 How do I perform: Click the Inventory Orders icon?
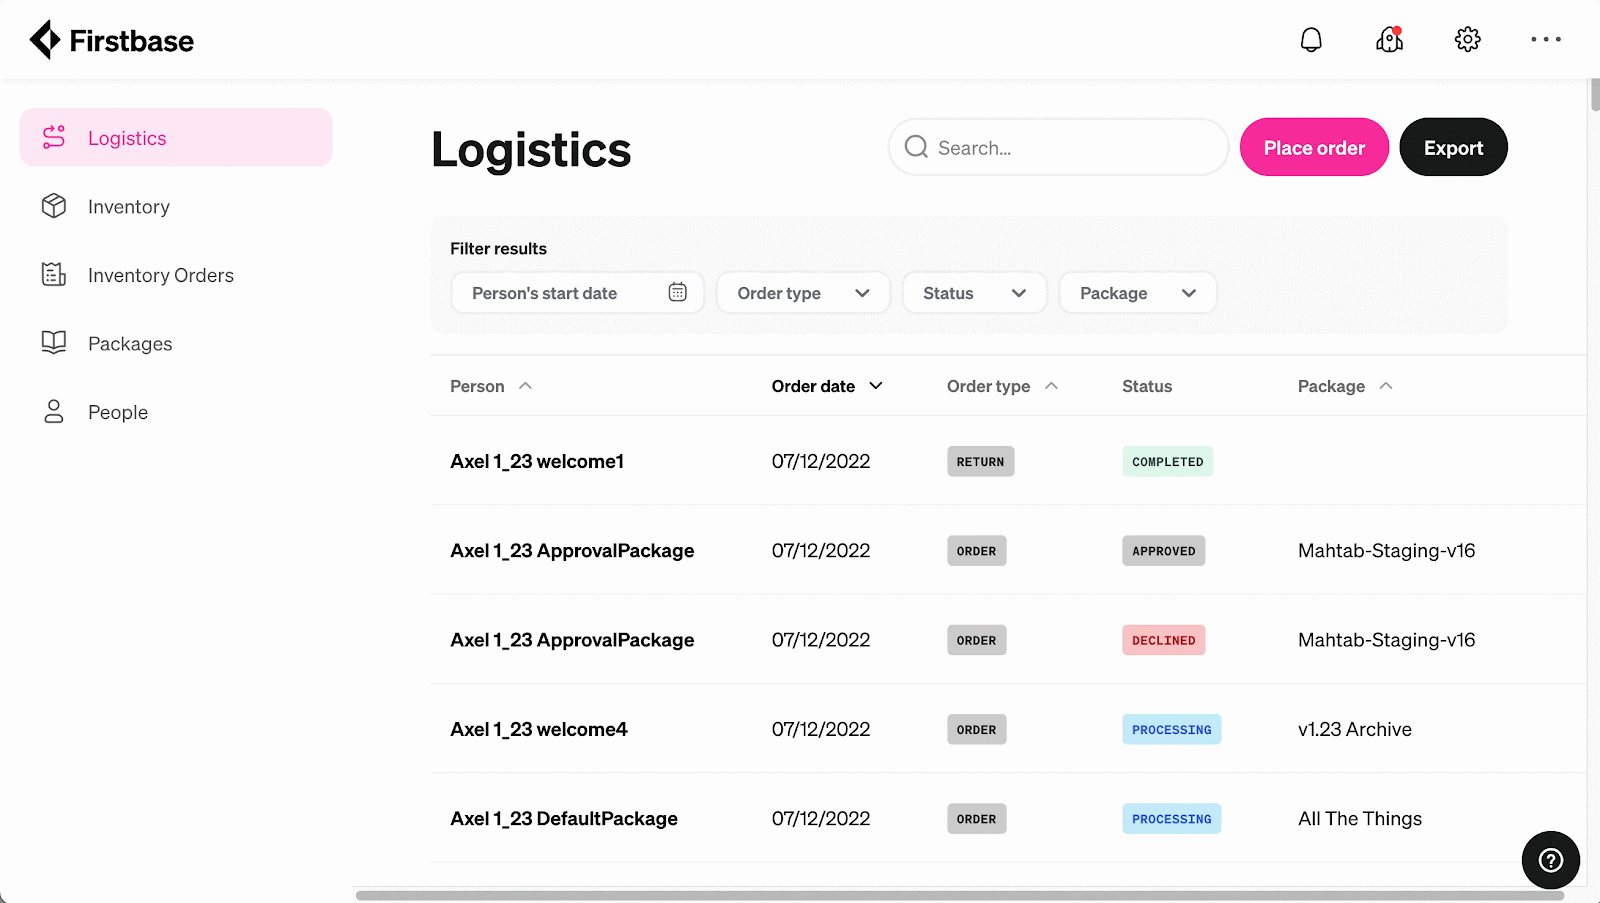click(54, 274)
